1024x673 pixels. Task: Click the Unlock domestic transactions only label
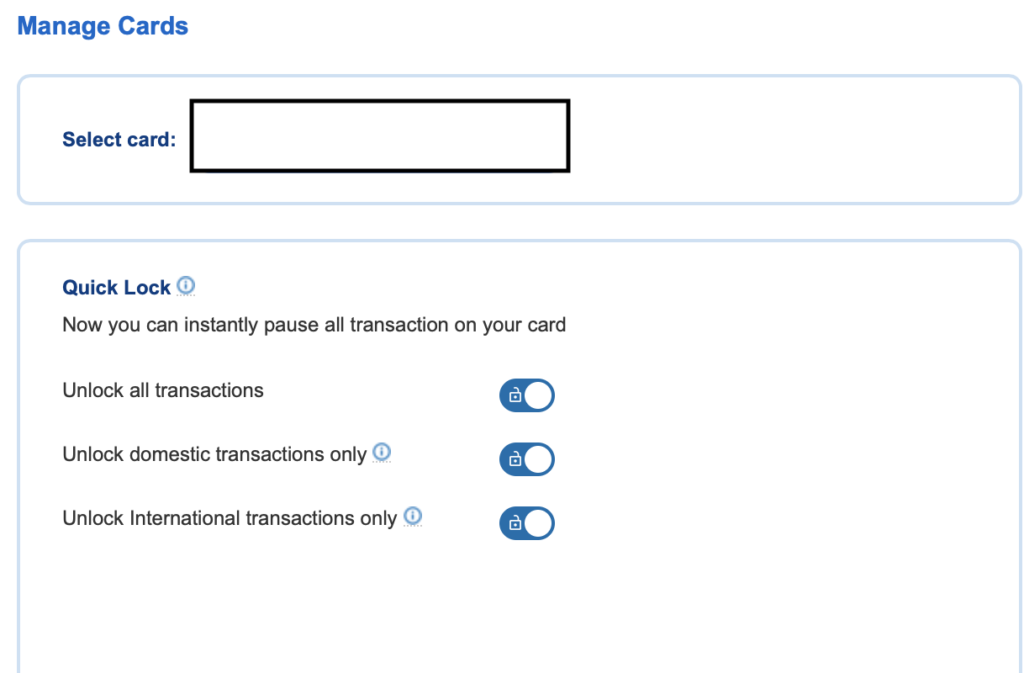coord(214,454)
